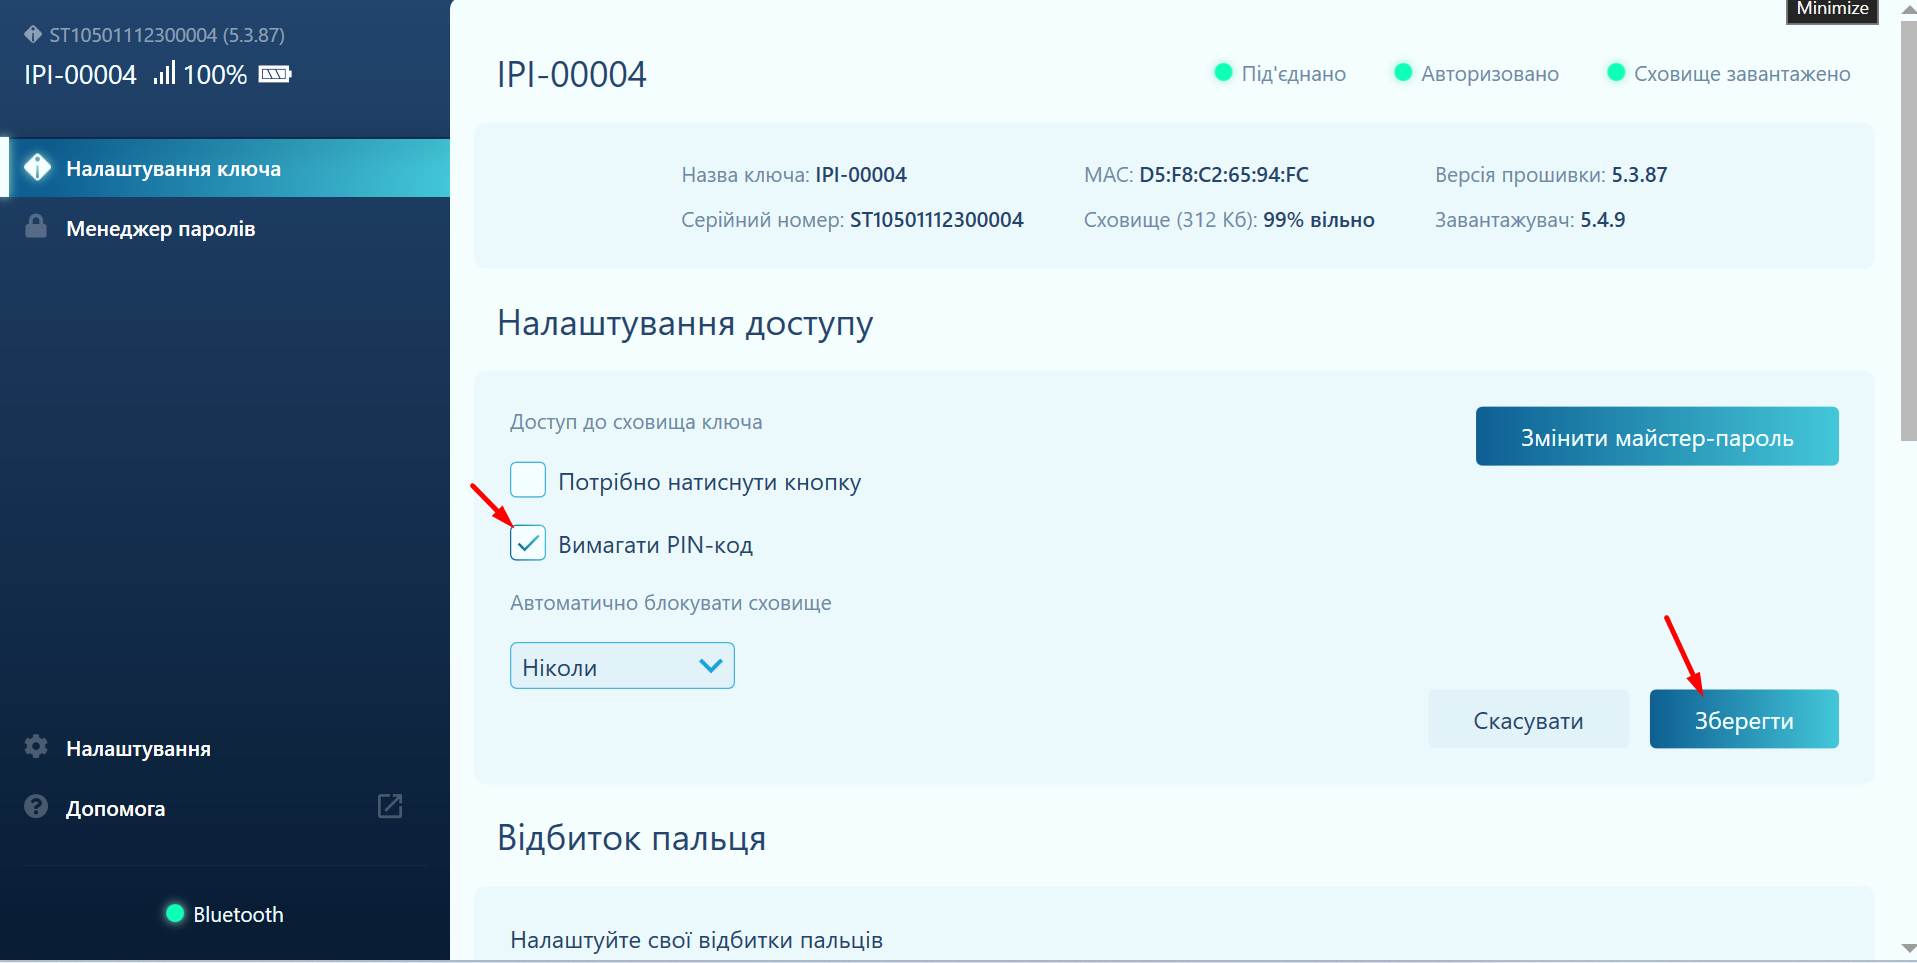Click the help question mark icon
Screen dimensions: 1917x963
coord(36,807)
